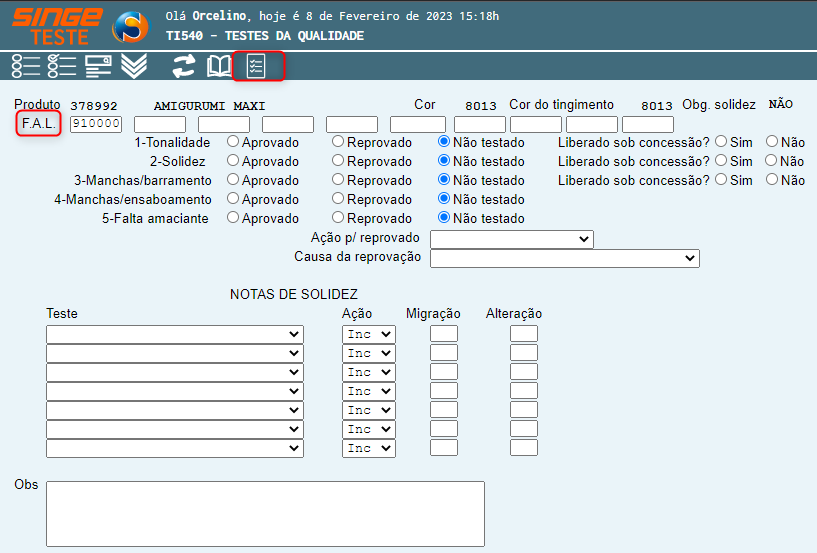Click the F.A.L. button

(40, 124)
